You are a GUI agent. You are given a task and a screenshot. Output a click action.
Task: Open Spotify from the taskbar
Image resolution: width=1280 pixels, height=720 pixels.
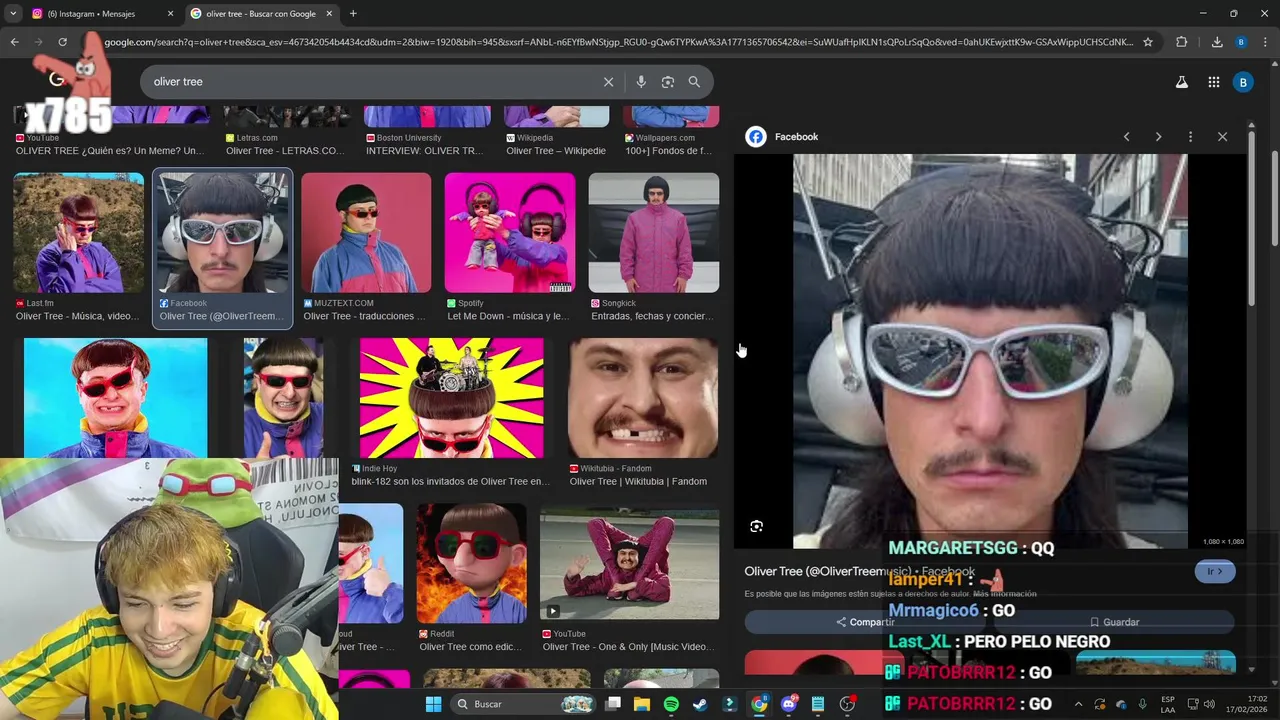671,704
